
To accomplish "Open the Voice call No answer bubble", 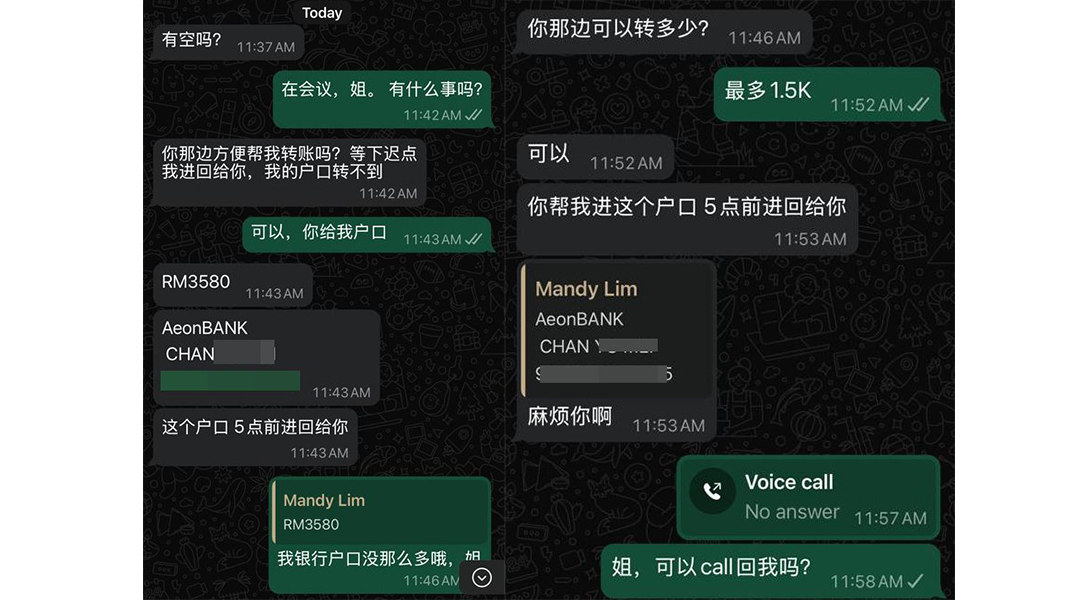I will click(808, 497).
